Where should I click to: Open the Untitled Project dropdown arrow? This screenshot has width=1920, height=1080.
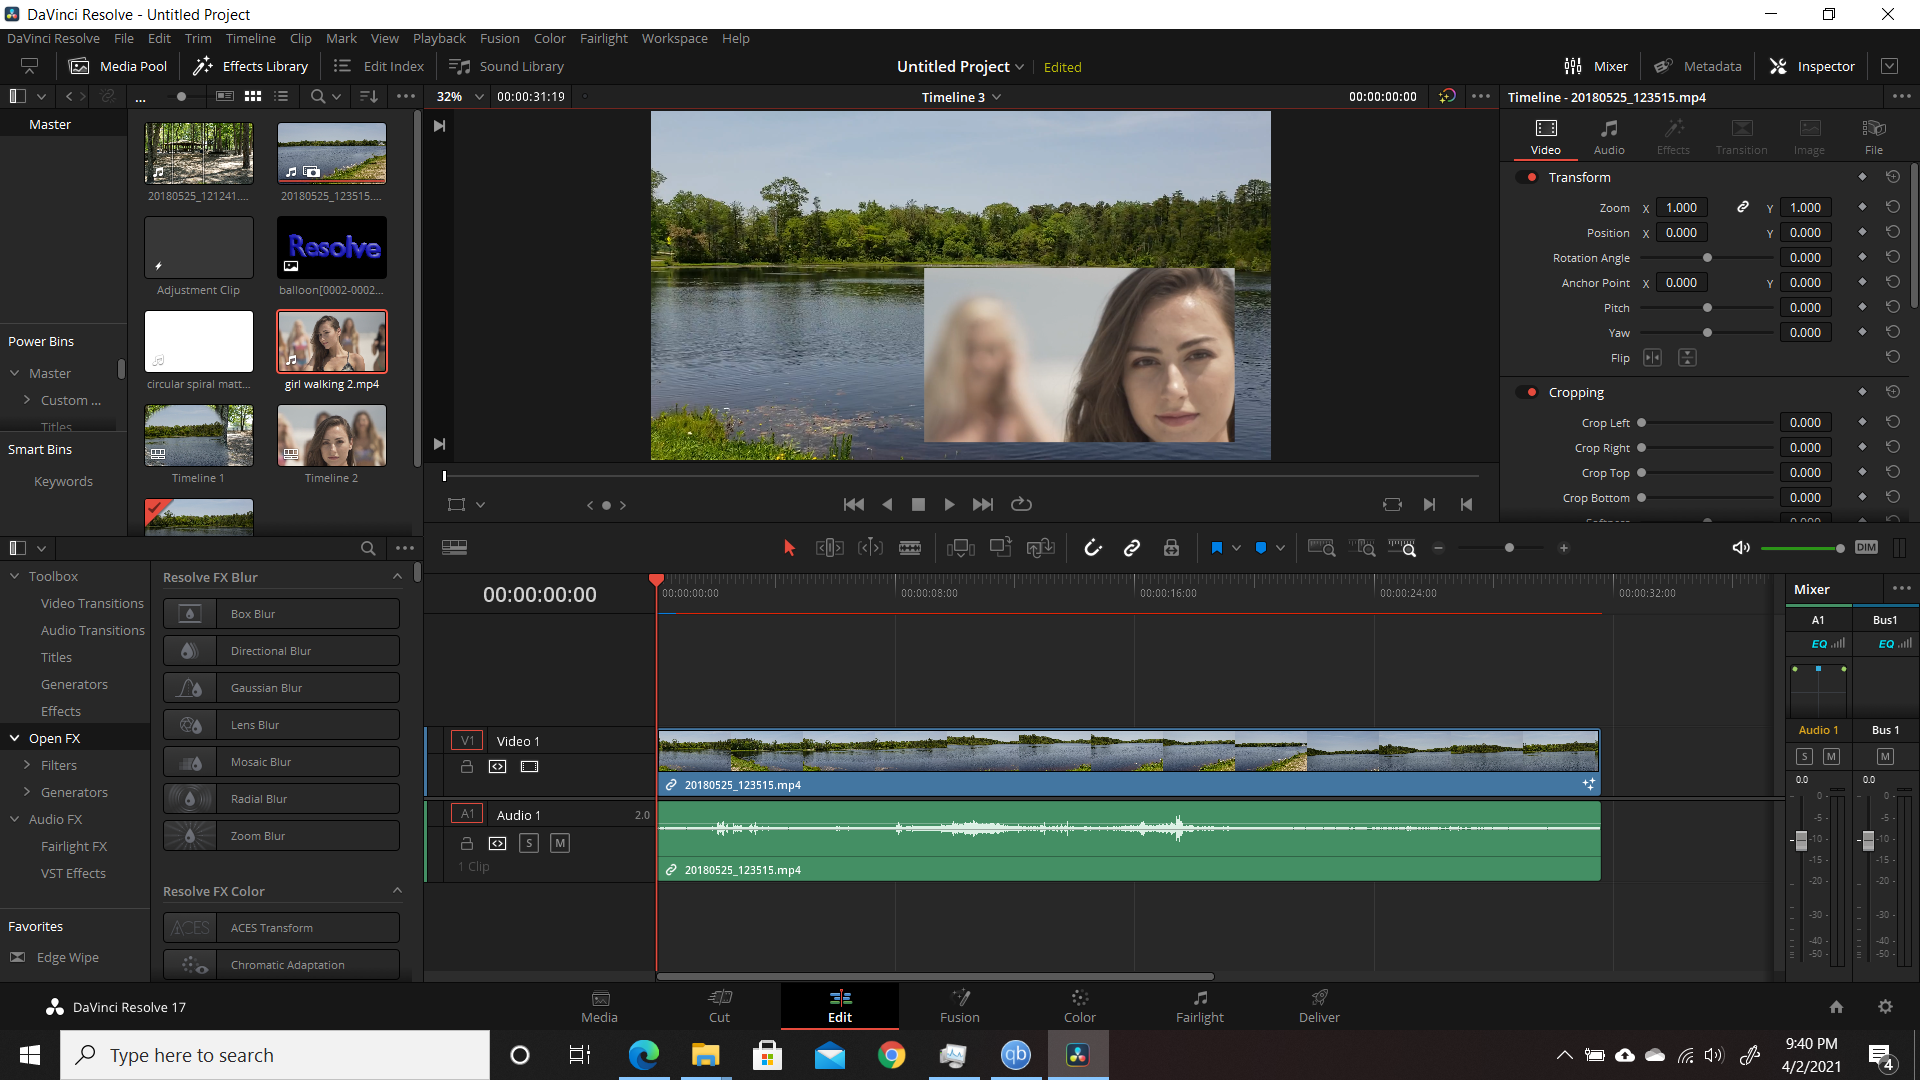pos(1019,67)
